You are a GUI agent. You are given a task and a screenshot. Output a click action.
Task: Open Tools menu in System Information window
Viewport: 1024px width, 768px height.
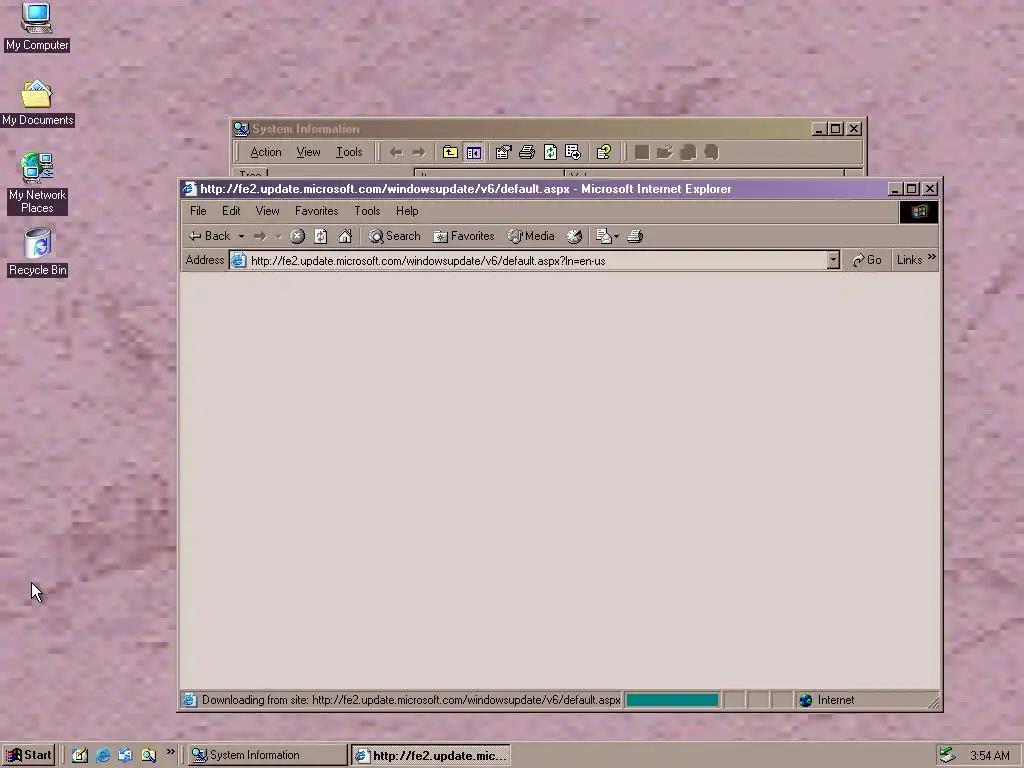pyautogui.click(x=349, y=152)
